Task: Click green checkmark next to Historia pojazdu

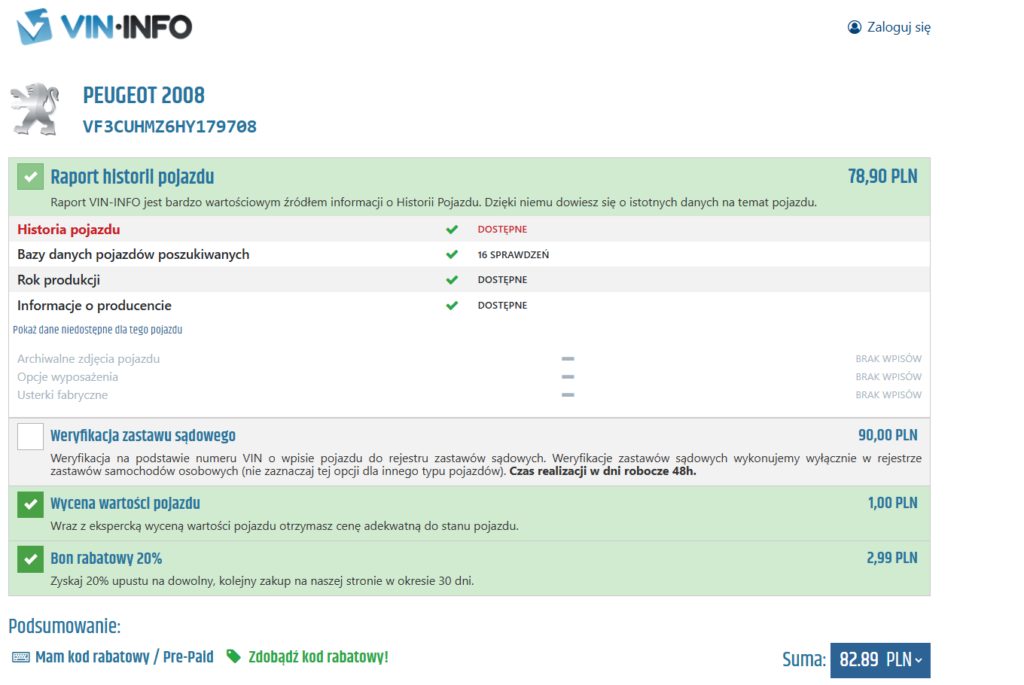Action: pos(452,230)
